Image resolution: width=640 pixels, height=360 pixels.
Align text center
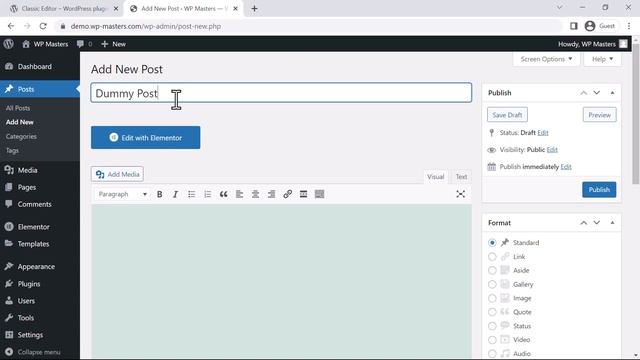tap(256, 194)
